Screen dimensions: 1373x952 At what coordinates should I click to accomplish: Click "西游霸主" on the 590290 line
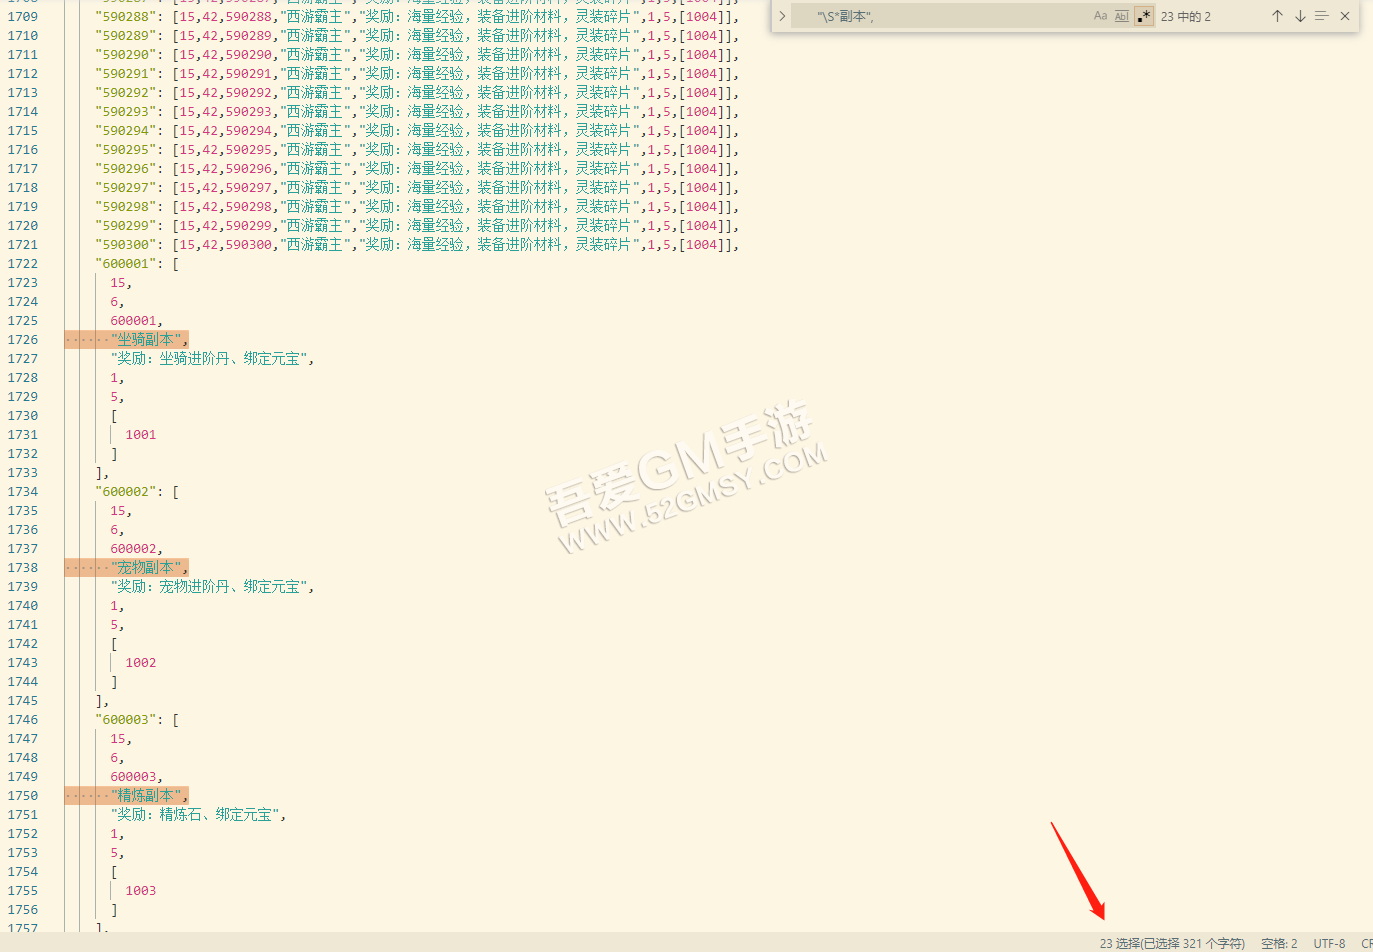click(316, 55)
